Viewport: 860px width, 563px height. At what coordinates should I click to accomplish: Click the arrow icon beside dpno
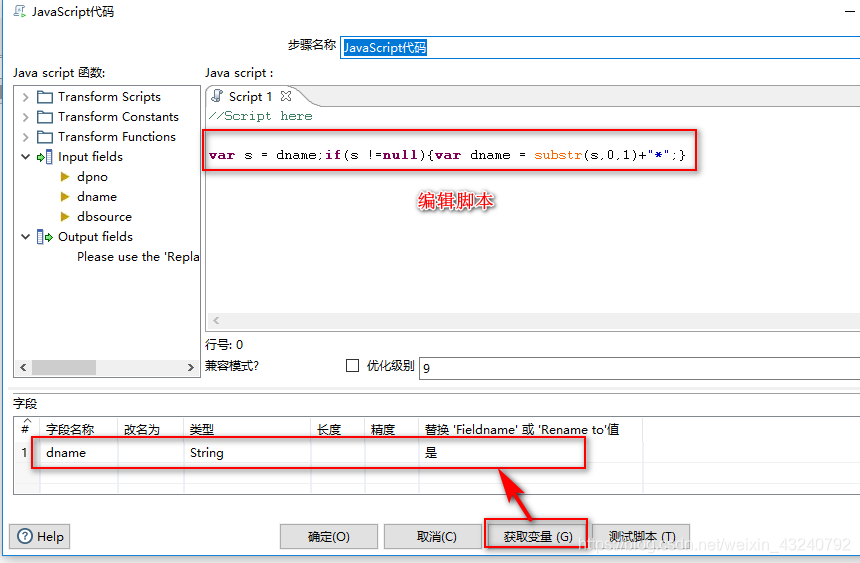pos(65,177)
